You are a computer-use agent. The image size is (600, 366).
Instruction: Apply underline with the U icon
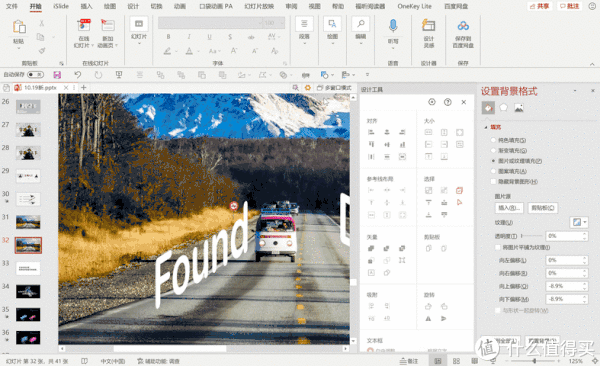[x=209, y=37]
